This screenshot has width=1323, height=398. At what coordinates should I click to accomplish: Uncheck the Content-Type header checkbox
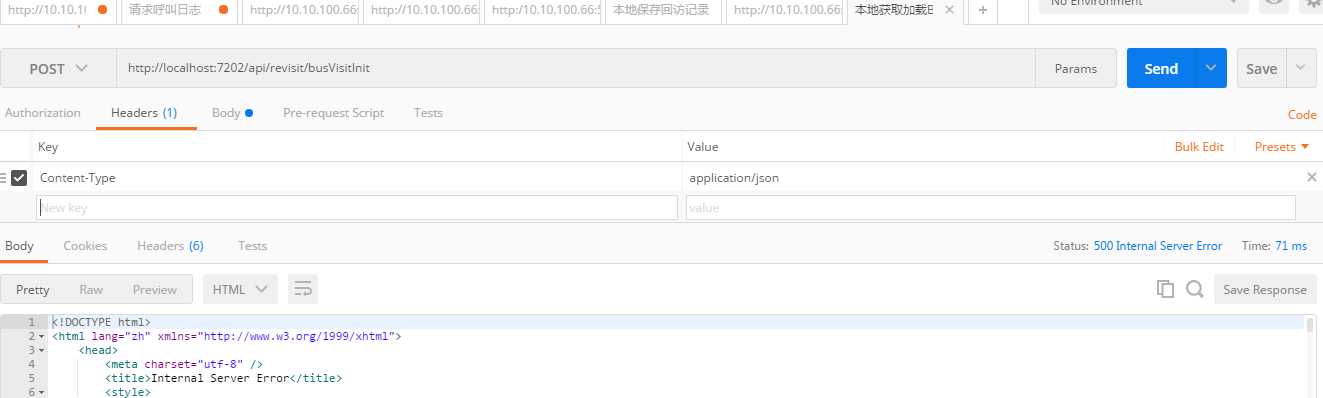coord(18,178)
